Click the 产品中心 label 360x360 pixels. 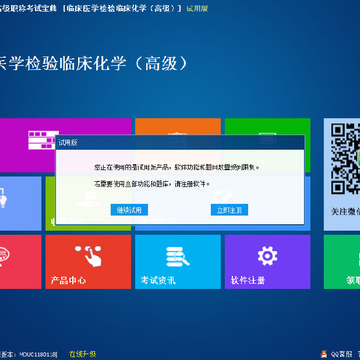pyautogui.click(x=68, y=280)
